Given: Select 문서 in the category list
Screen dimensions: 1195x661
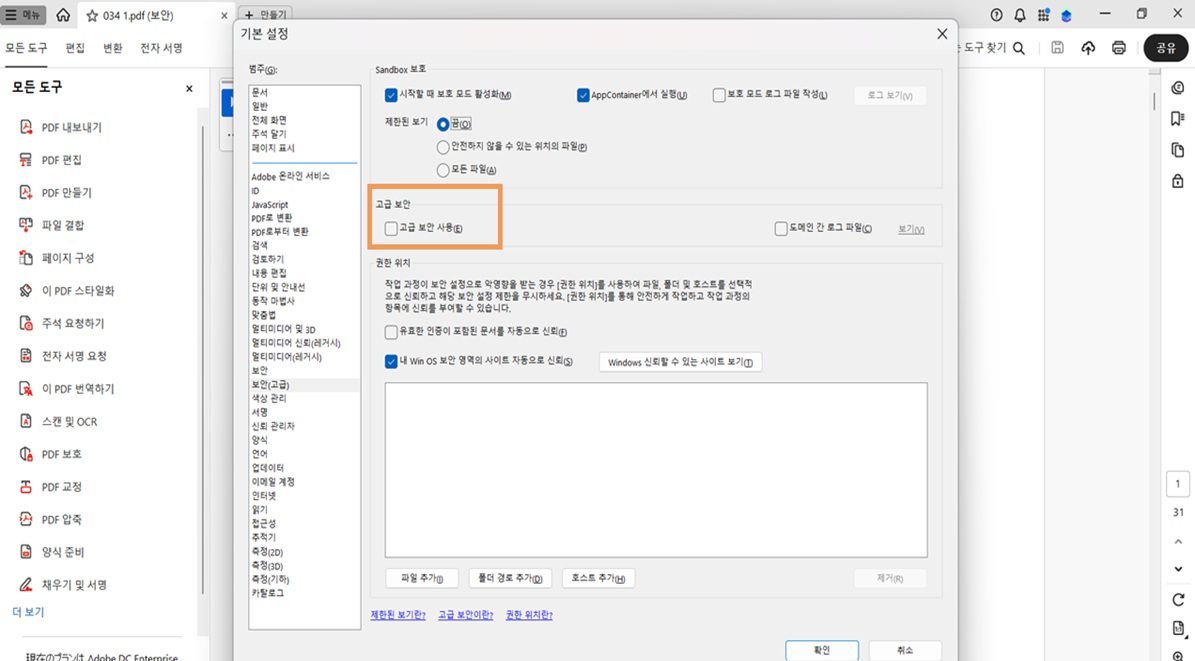Looking at the screenshot, I should pos(260,92).
